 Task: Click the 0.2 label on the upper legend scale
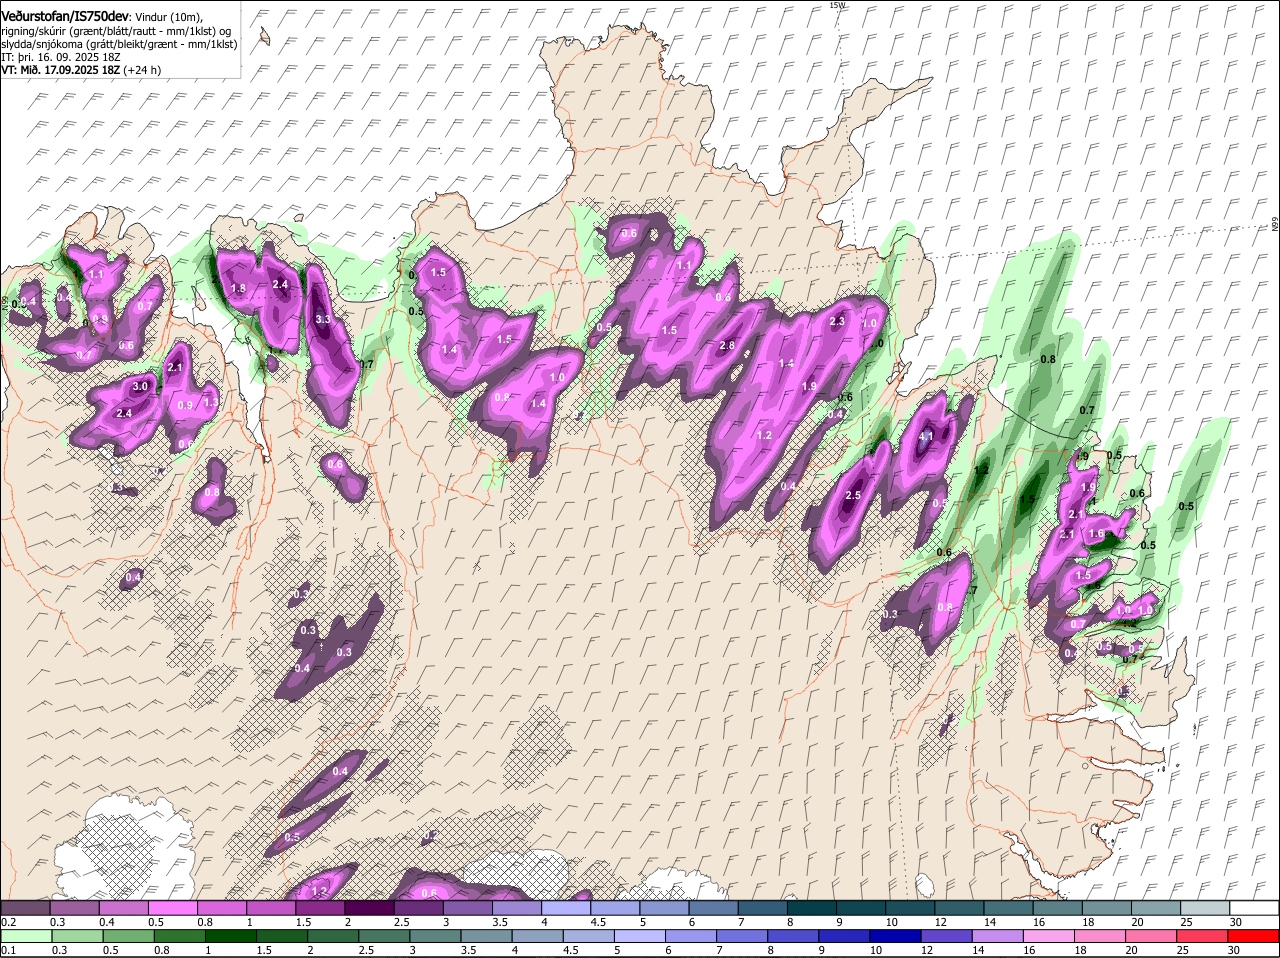(8, 922)
